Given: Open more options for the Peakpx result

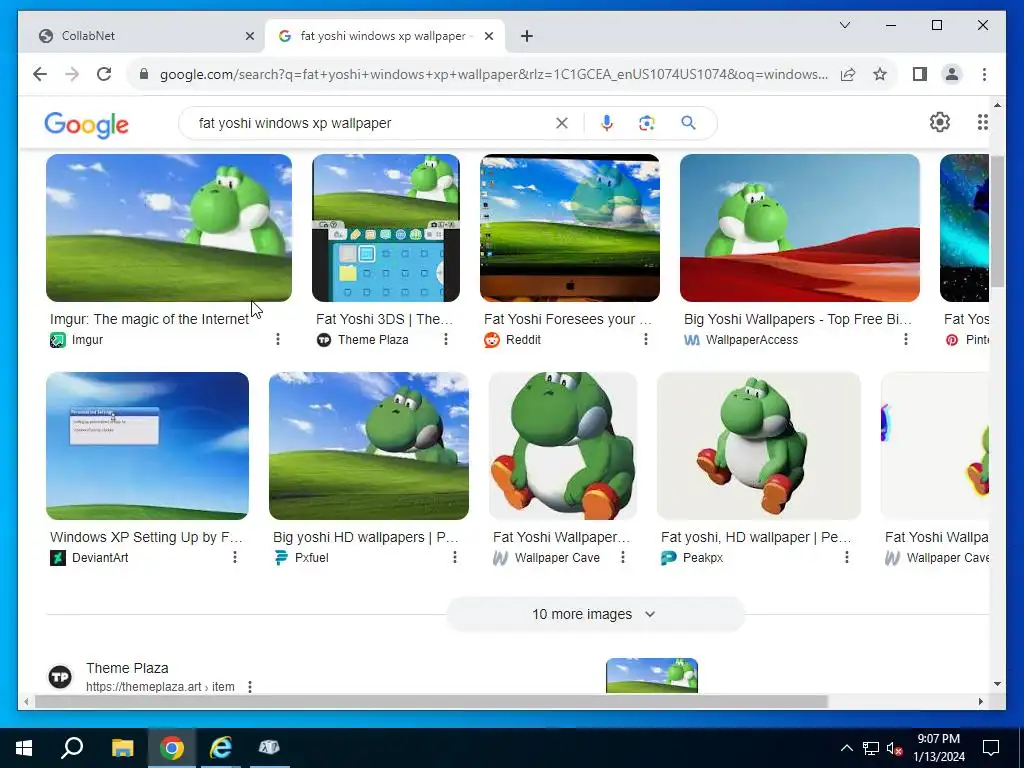Looking at the screenshot, I should click(846, 557).
